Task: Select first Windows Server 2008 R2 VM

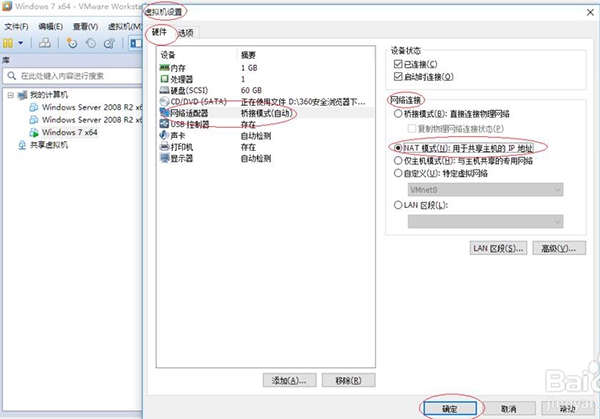Action: 92,107
